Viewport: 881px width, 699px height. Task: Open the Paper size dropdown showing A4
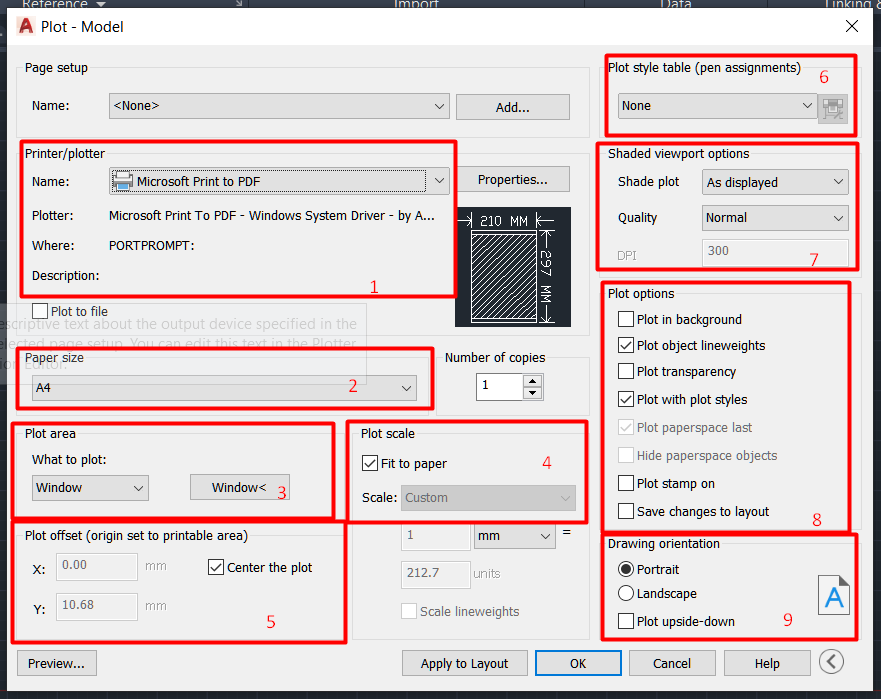(406, 388)
